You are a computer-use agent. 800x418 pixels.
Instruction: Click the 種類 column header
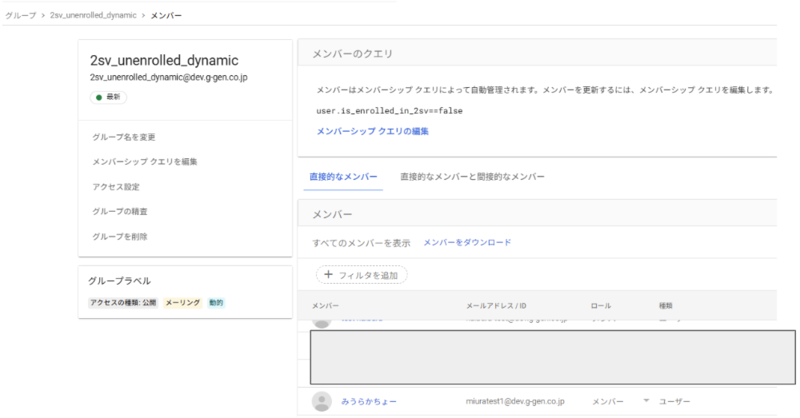pos(665,306)
